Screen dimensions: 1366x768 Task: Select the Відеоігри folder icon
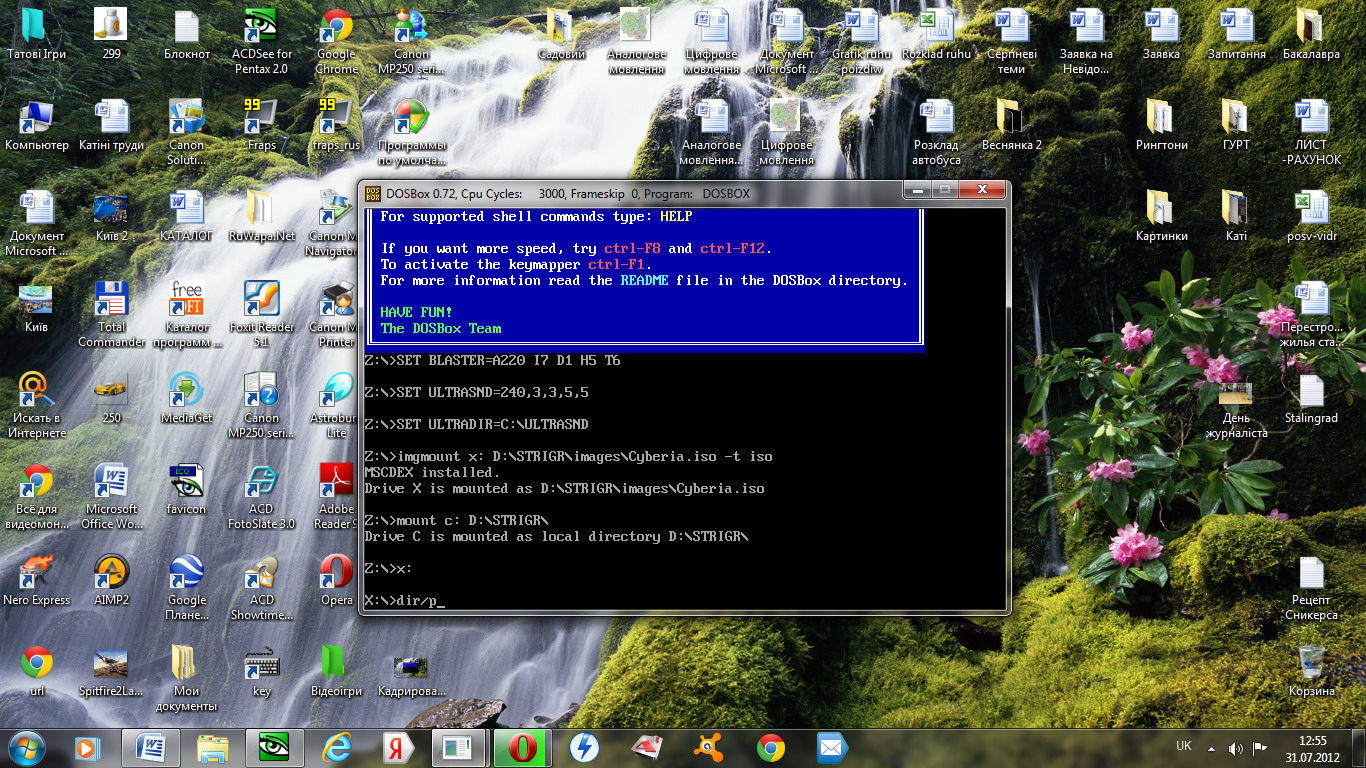(336, 672)
